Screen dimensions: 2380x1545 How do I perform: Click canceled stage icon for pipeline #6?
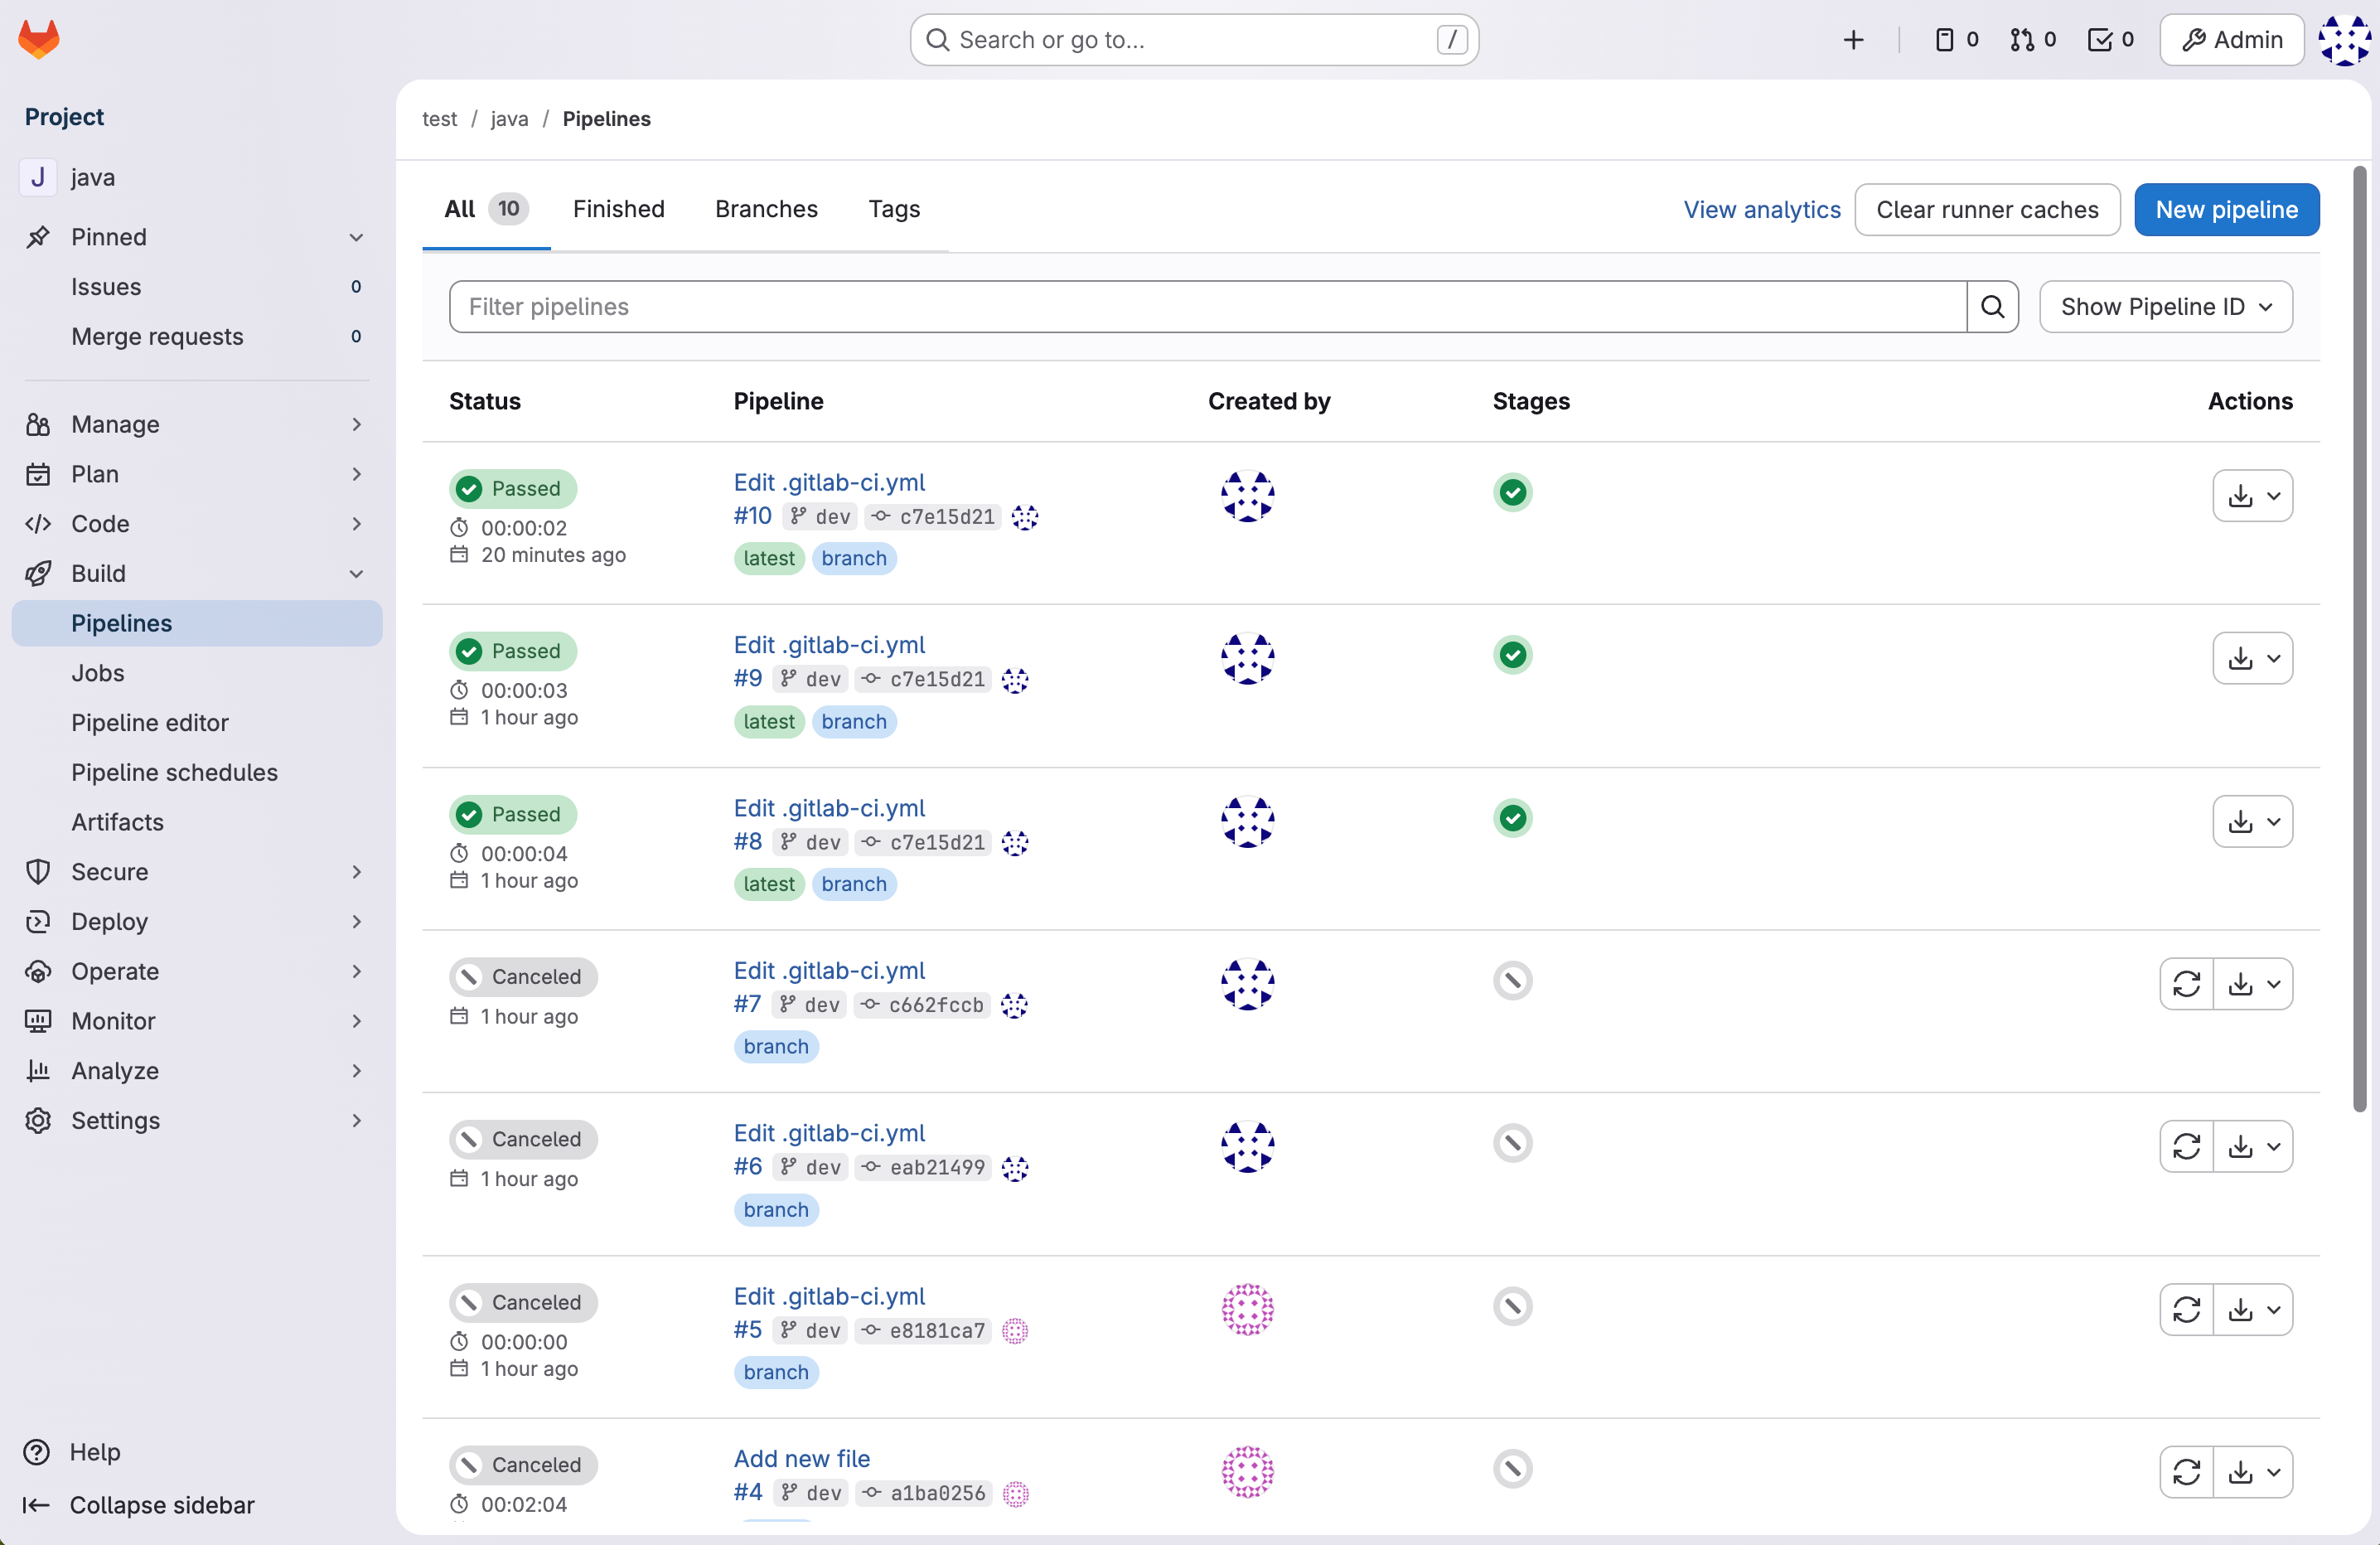point(1512,1143)
